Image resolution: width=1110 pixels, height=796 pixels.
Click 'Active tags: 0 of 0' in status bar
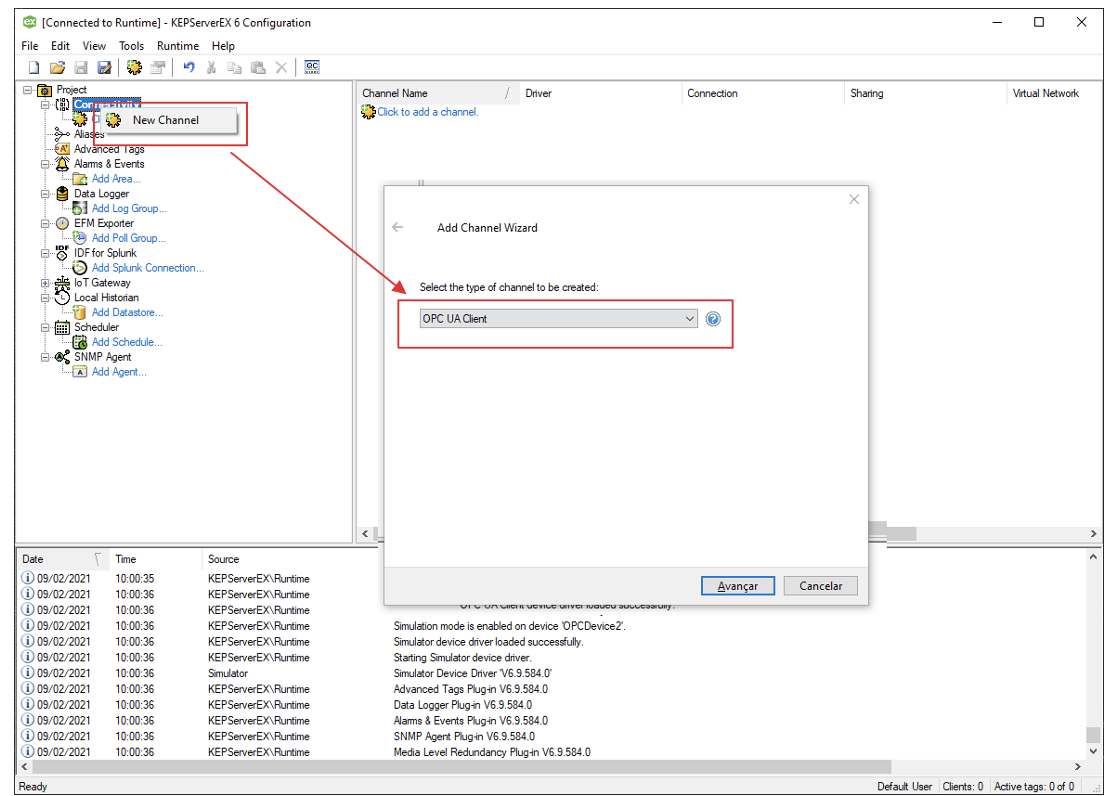1034,786
